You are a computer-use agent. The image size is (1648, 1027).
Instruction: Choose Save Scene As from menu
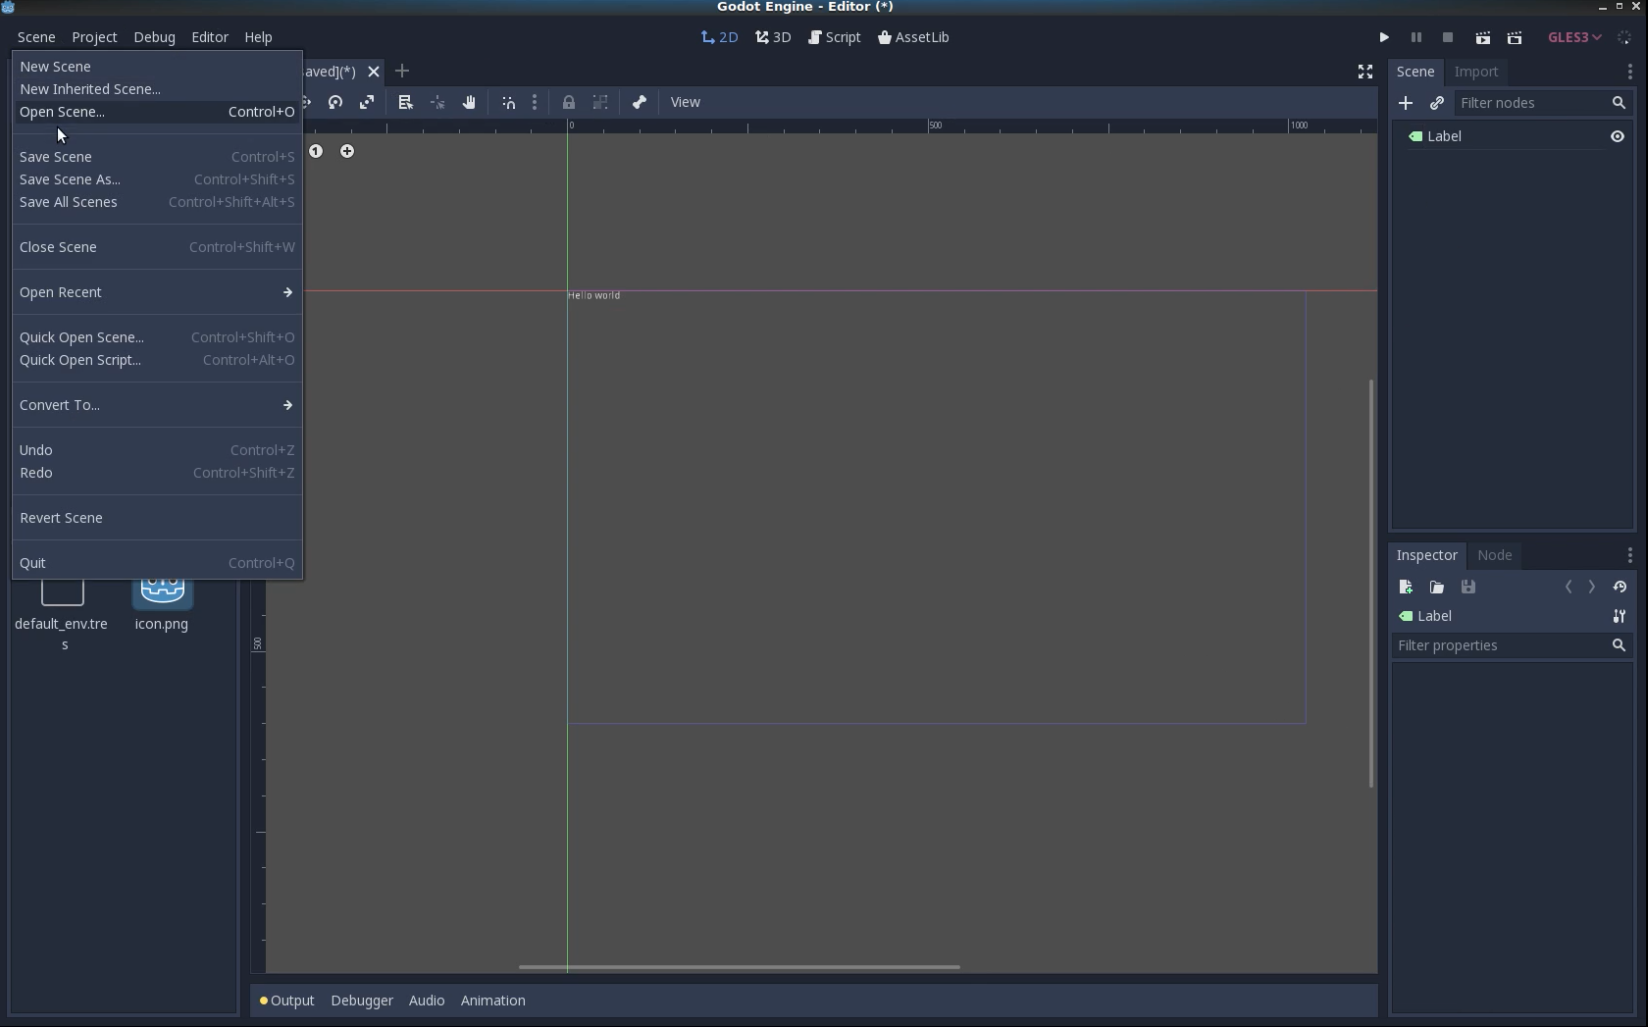tap(70, 179)
